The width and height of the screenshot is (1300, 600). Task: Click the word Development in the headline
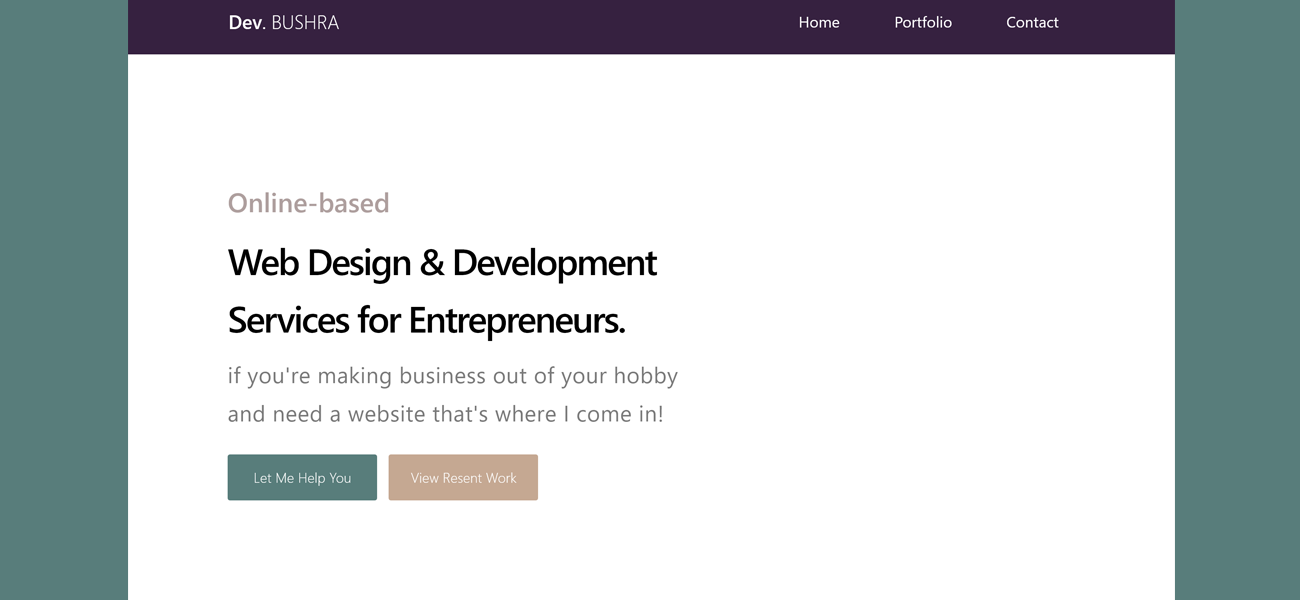click(x=554, y=263)
